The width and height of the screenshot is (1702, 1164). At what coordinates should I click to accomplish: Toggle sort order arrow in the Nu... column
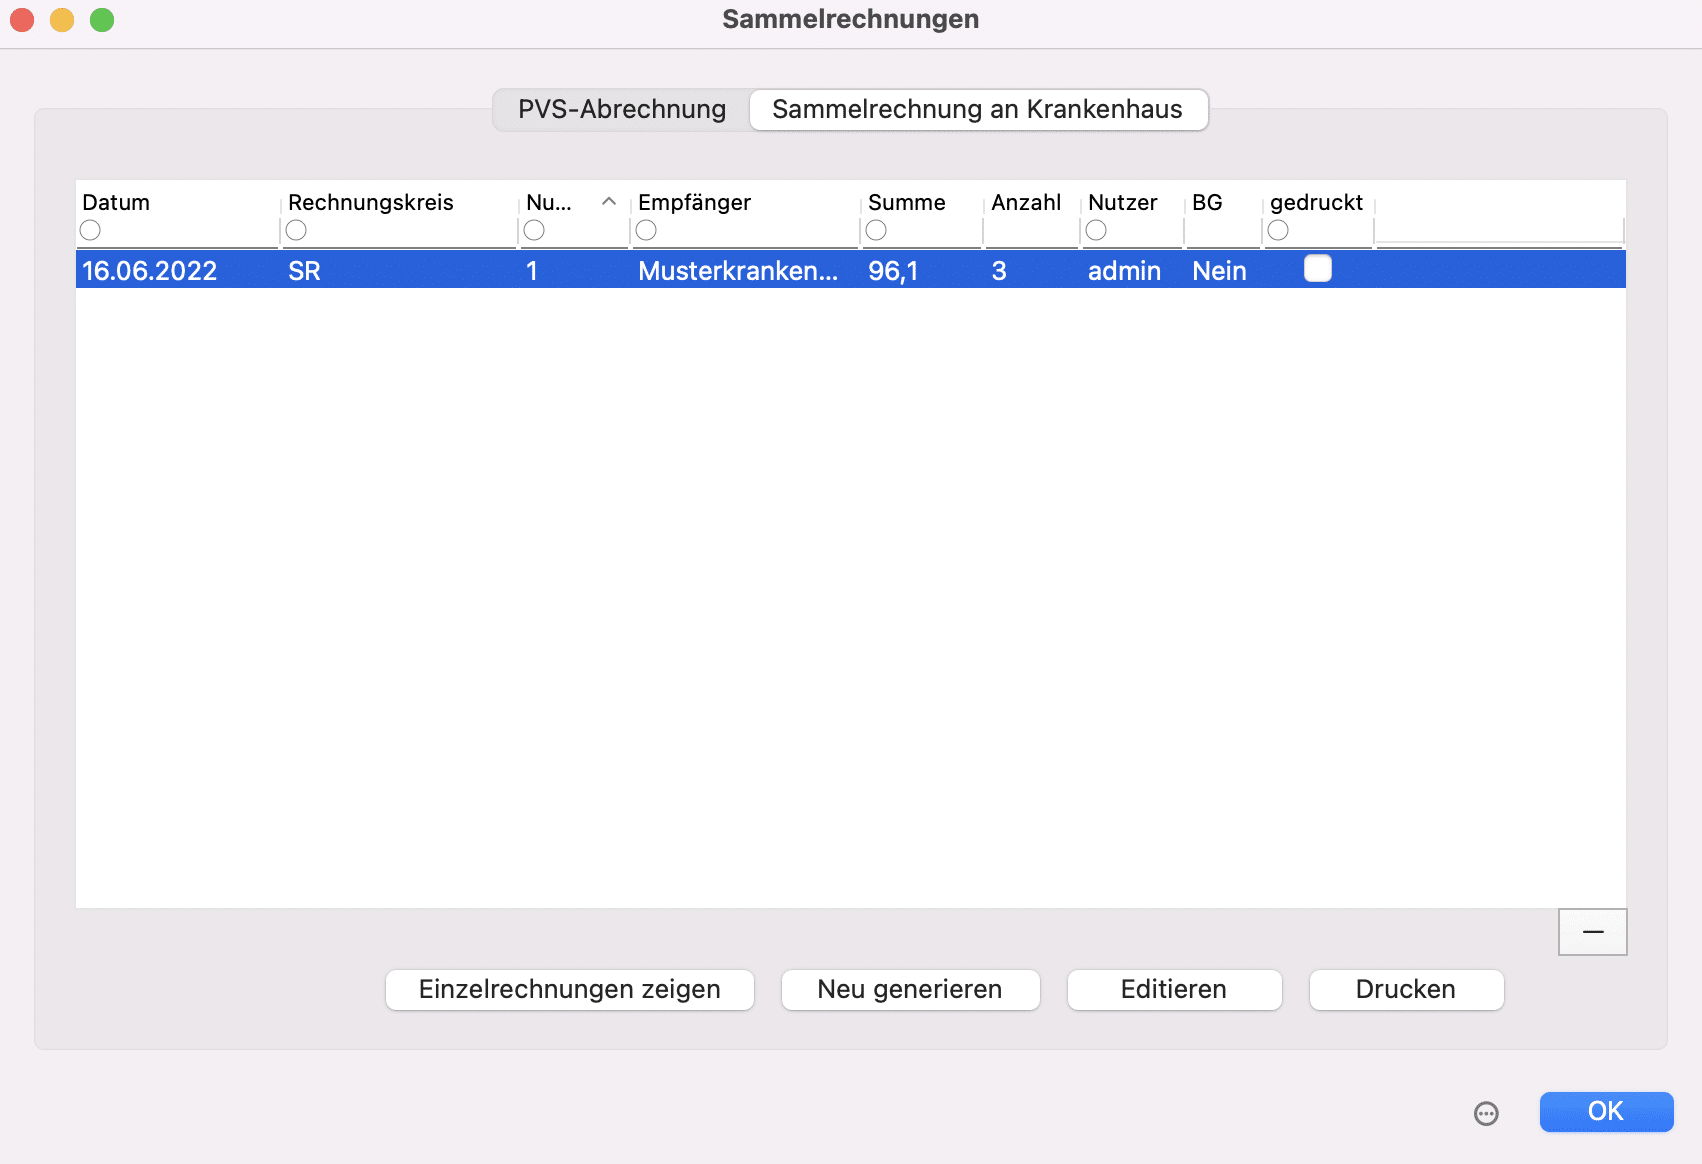point(609,202)
